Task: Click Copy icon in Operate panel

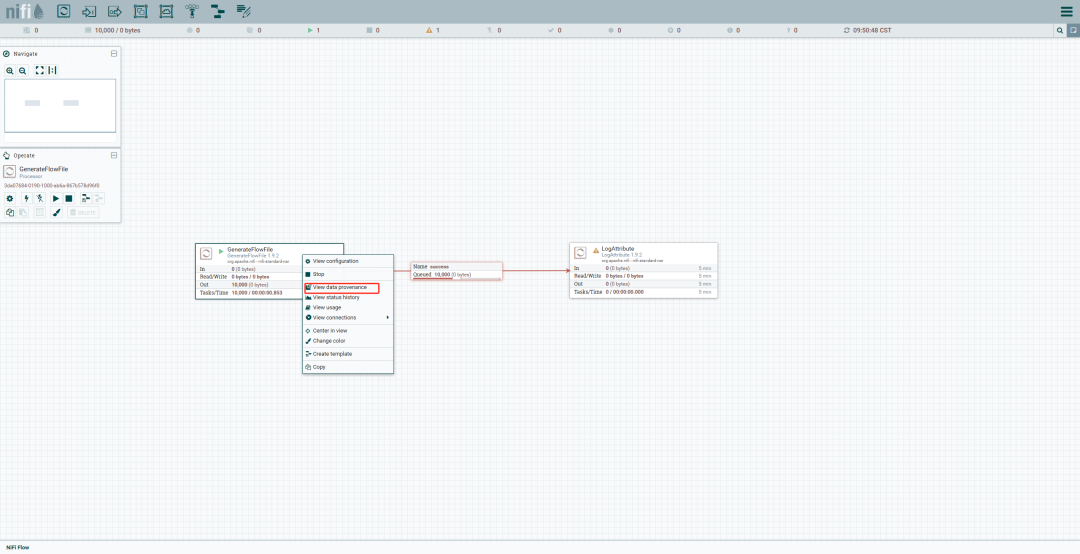Action: click(10, 212)
